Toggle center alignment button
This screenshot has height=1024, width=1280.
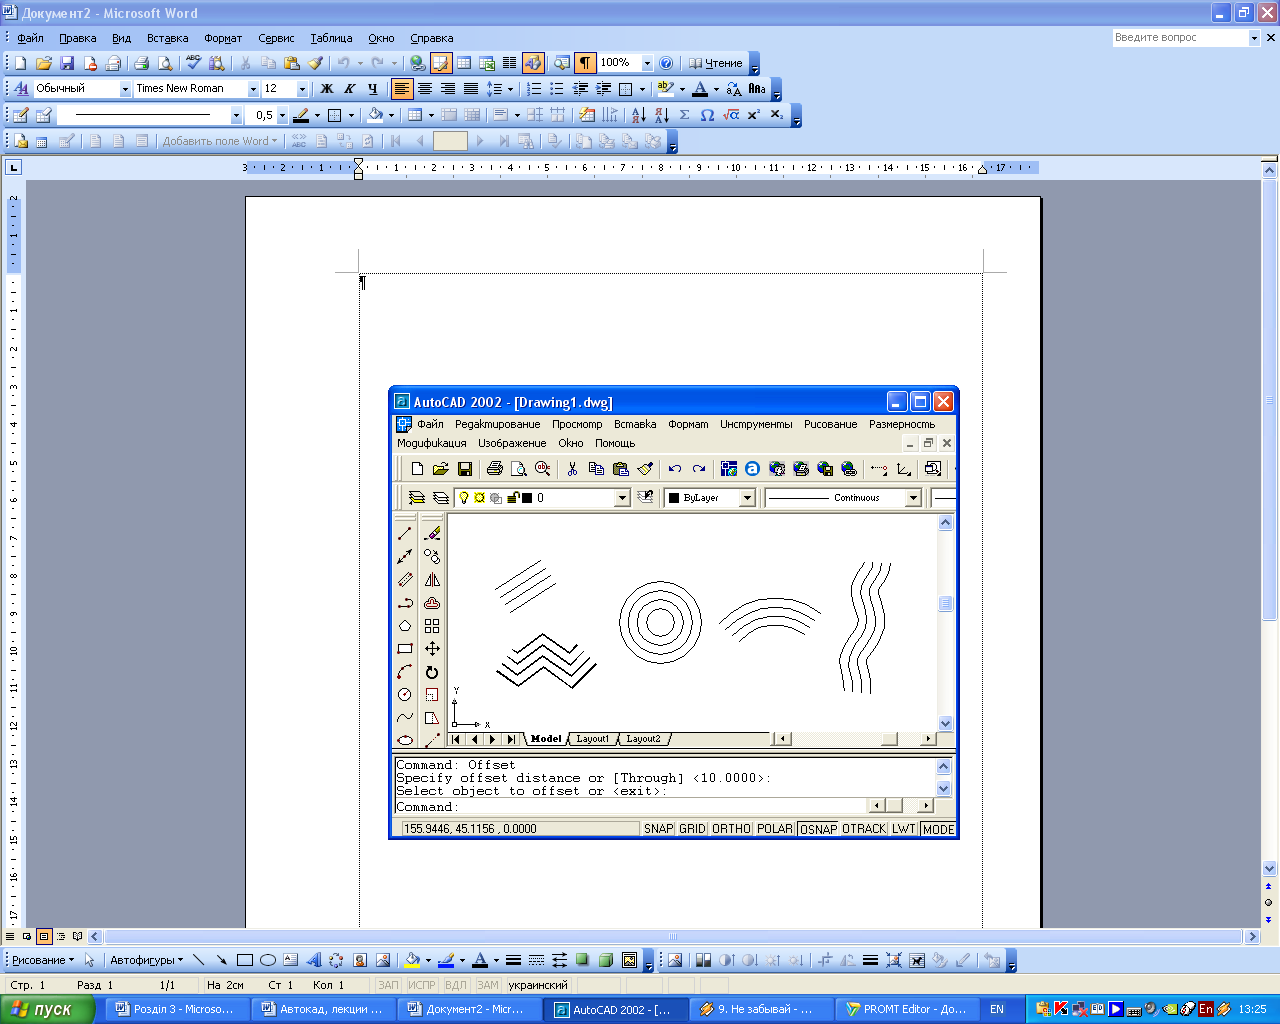[x=424, y=89]
